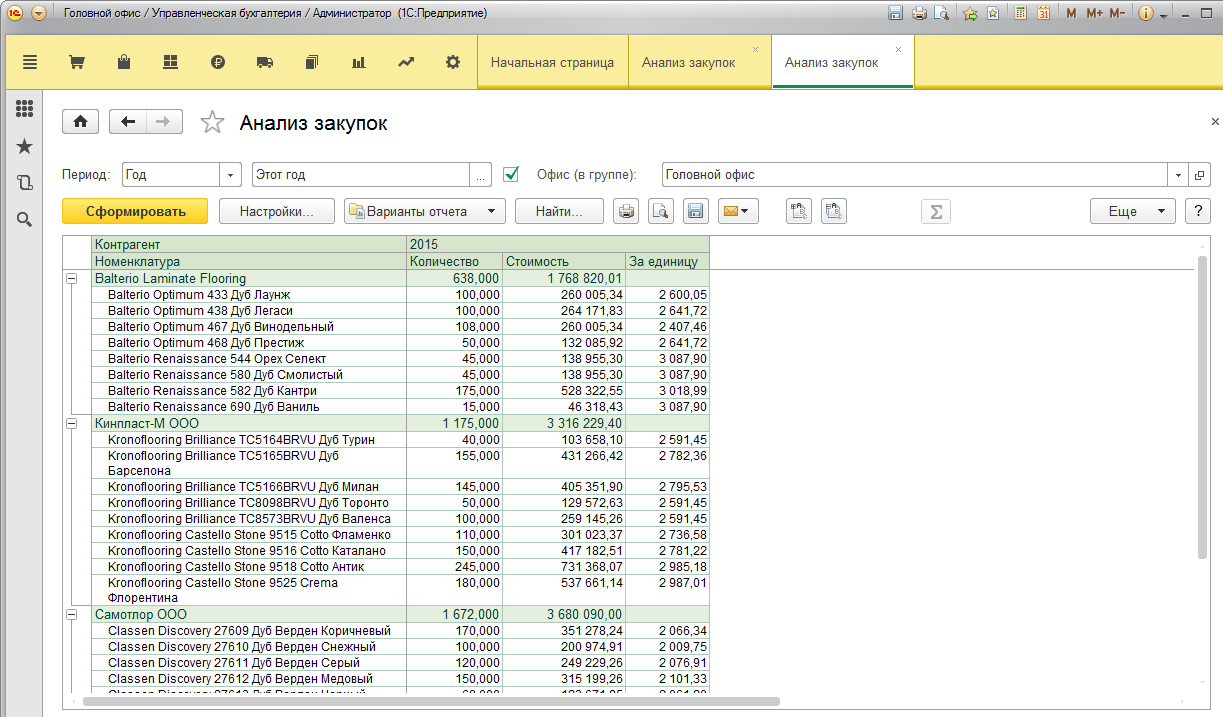The image size is (1223, 717).
Task: Collapse the Самотлор ООО group
Action: 71,615
